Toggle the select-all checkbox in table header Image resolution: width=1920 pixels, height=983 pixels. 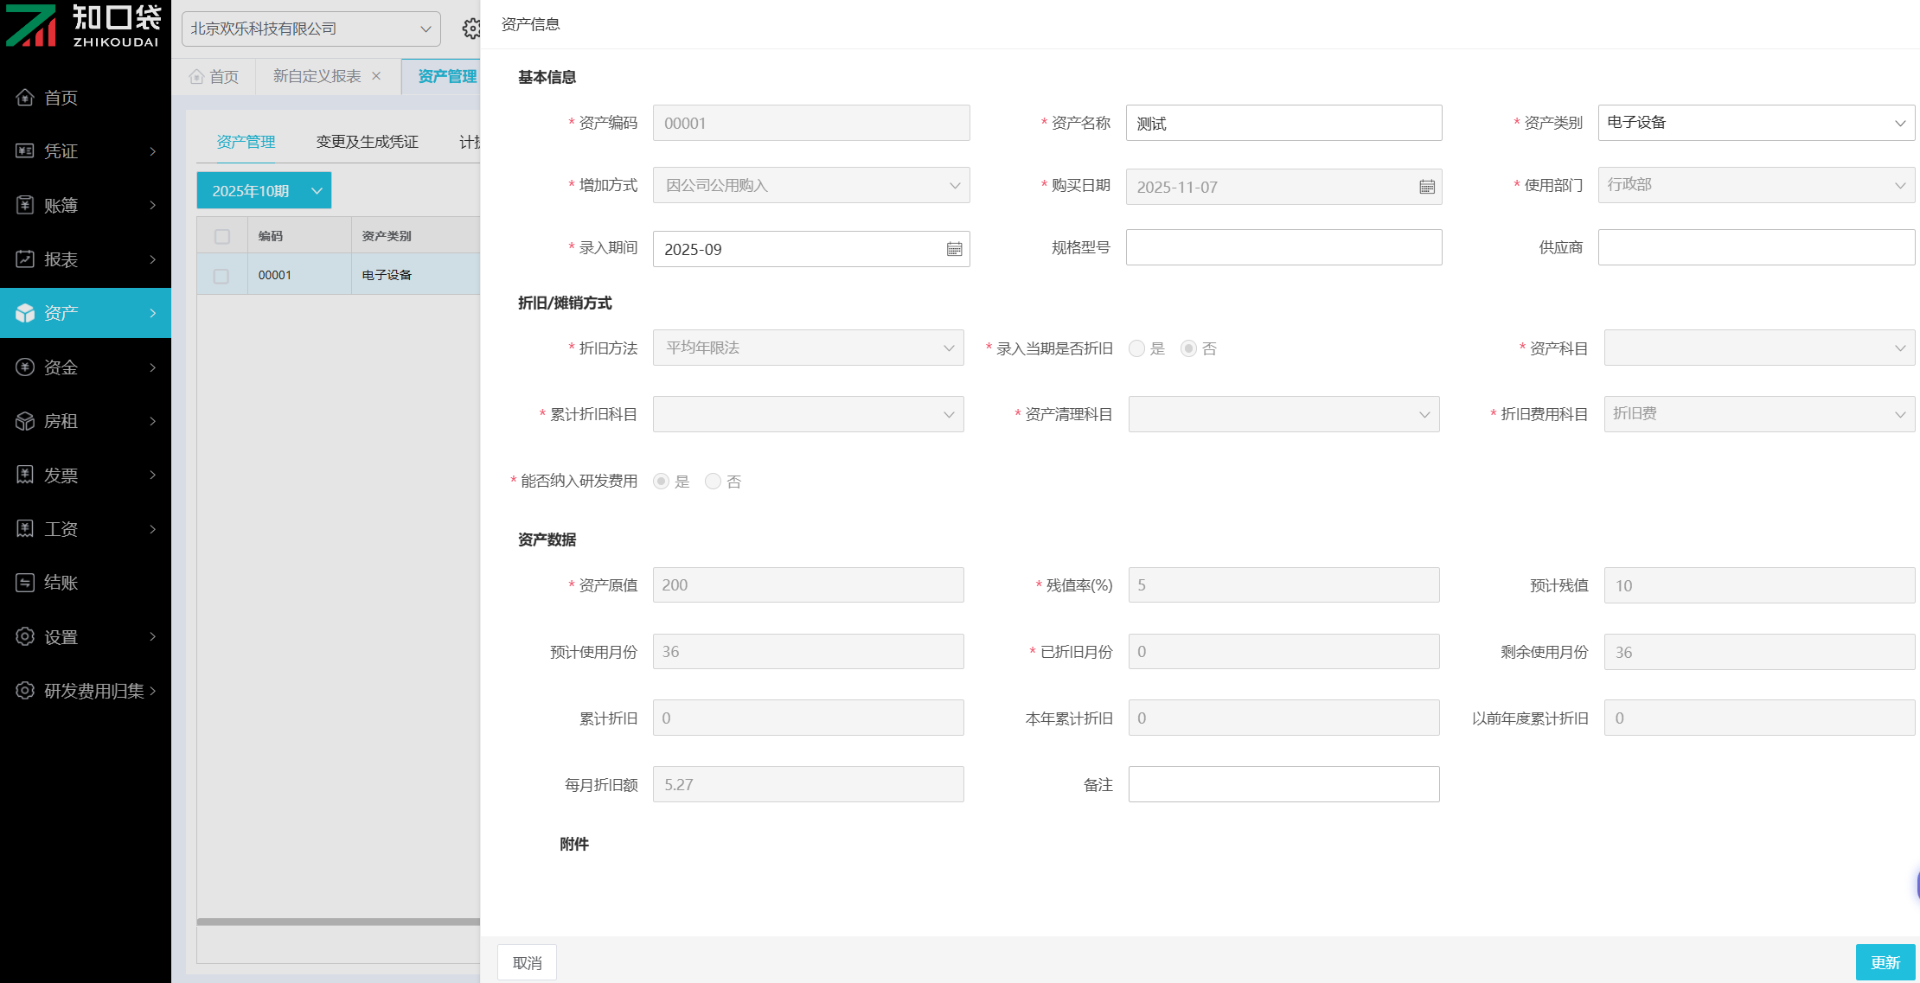click(x=222, y=236)
